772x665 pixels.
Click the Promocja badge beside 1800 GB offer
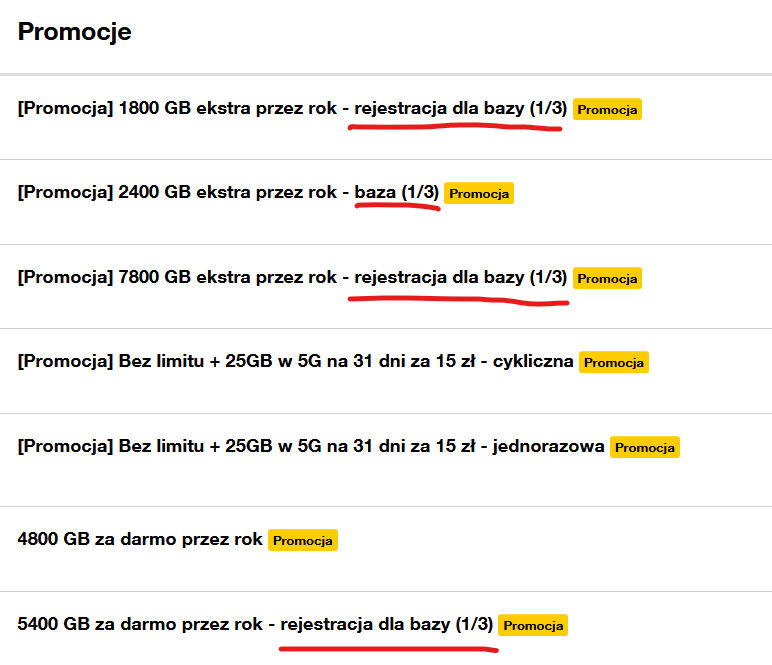click(607, 110)
